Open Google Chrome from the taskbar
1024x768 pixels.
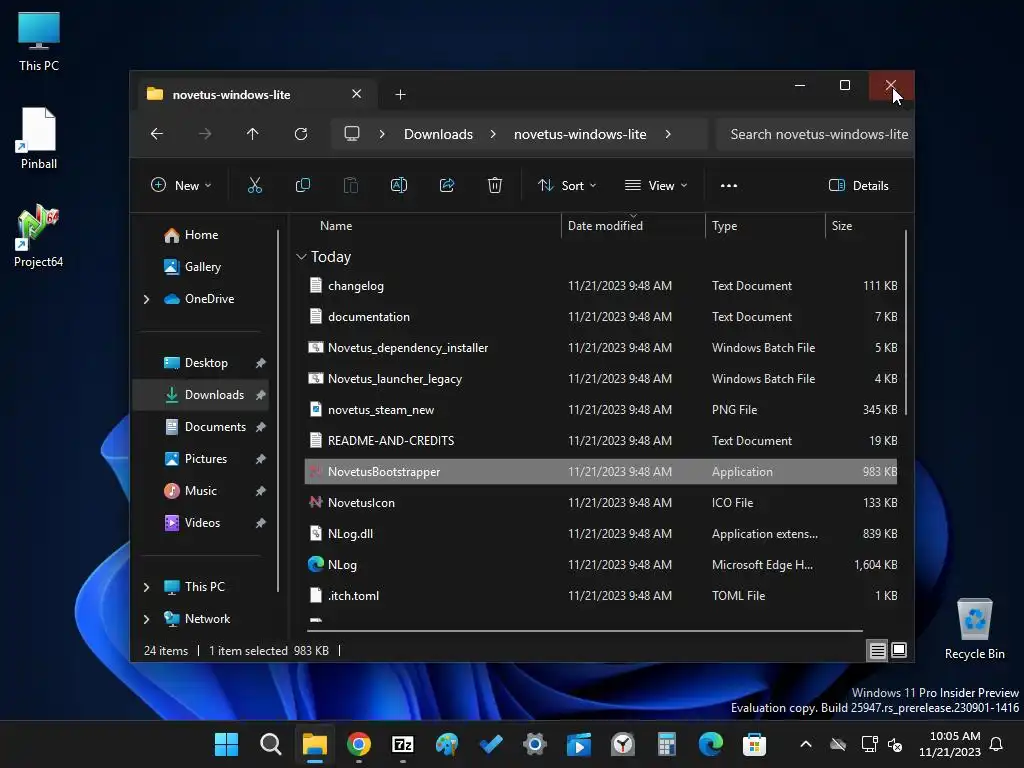pyautogui.click(x=359, y=744)
